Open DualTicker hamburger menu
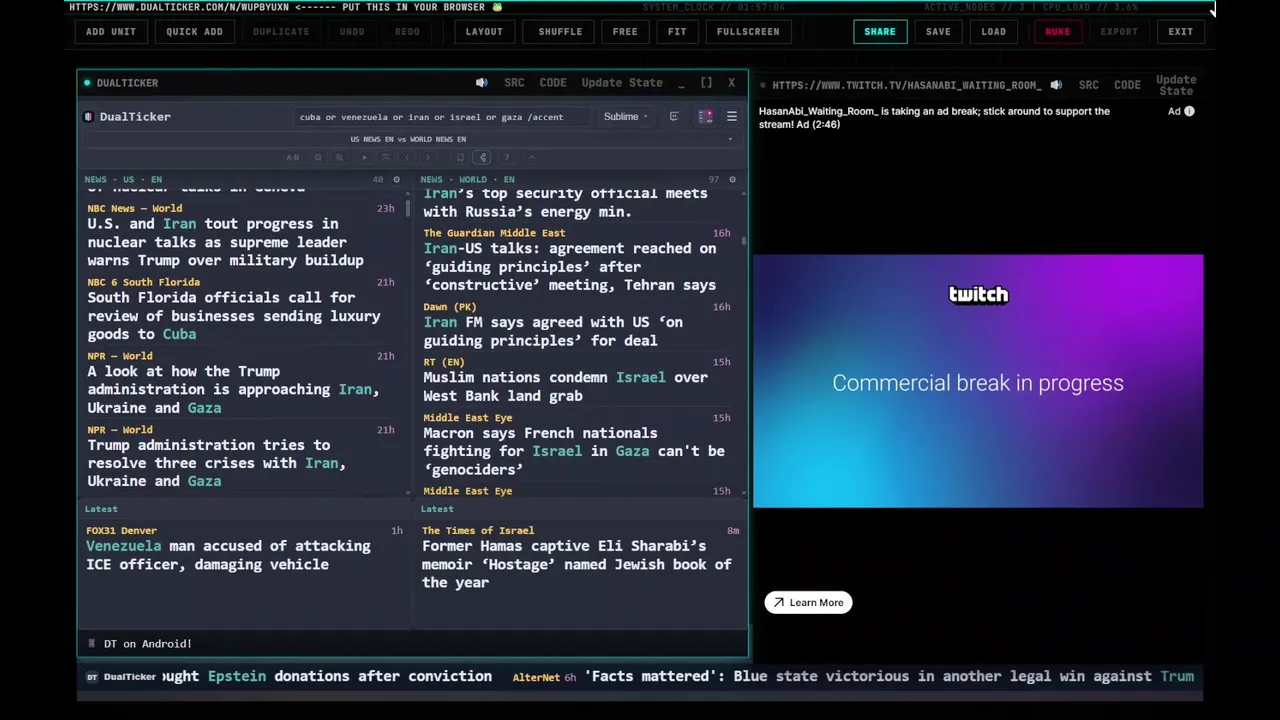The width and height of the screenshot is (1280, 720). coord(731,117)
